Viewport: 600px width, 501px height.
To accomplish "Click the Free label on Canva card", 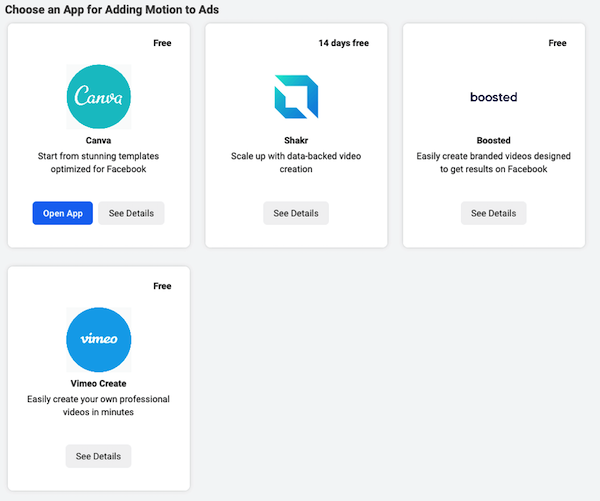I will pyautogui.click(x=162, y=43).
